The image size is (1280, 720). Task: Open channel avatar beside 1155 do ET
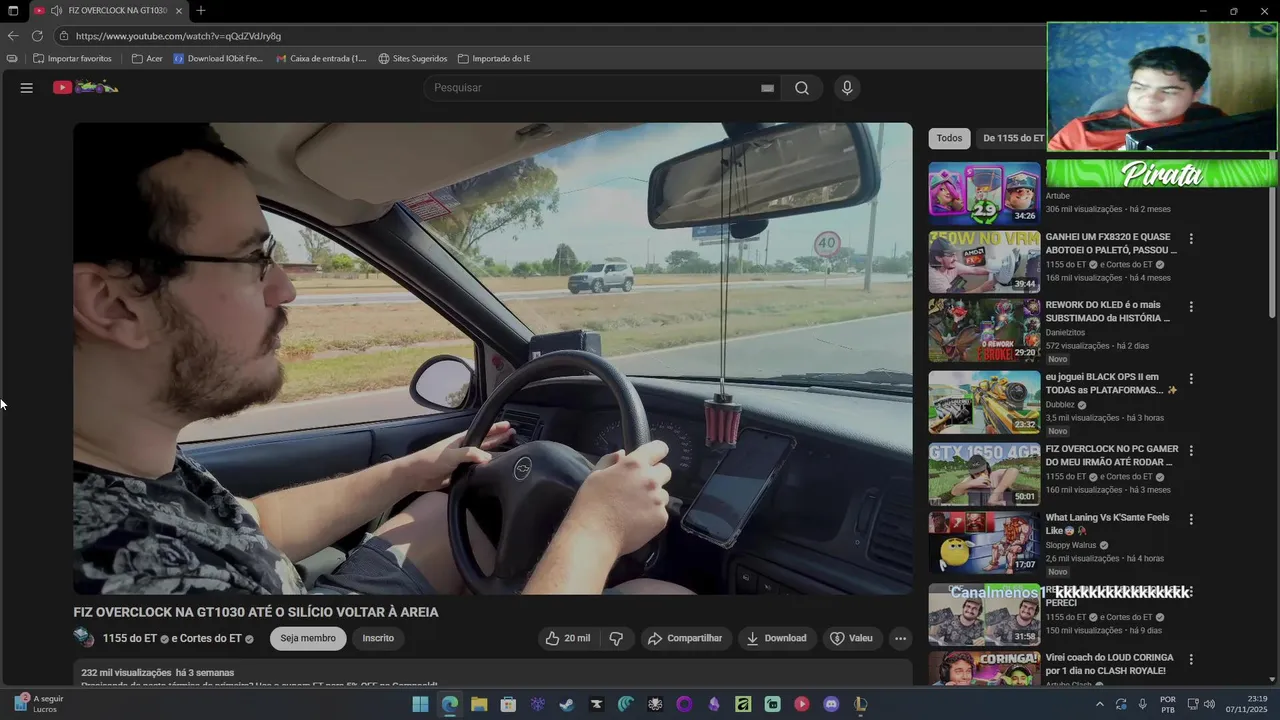(x=84, y=637)
